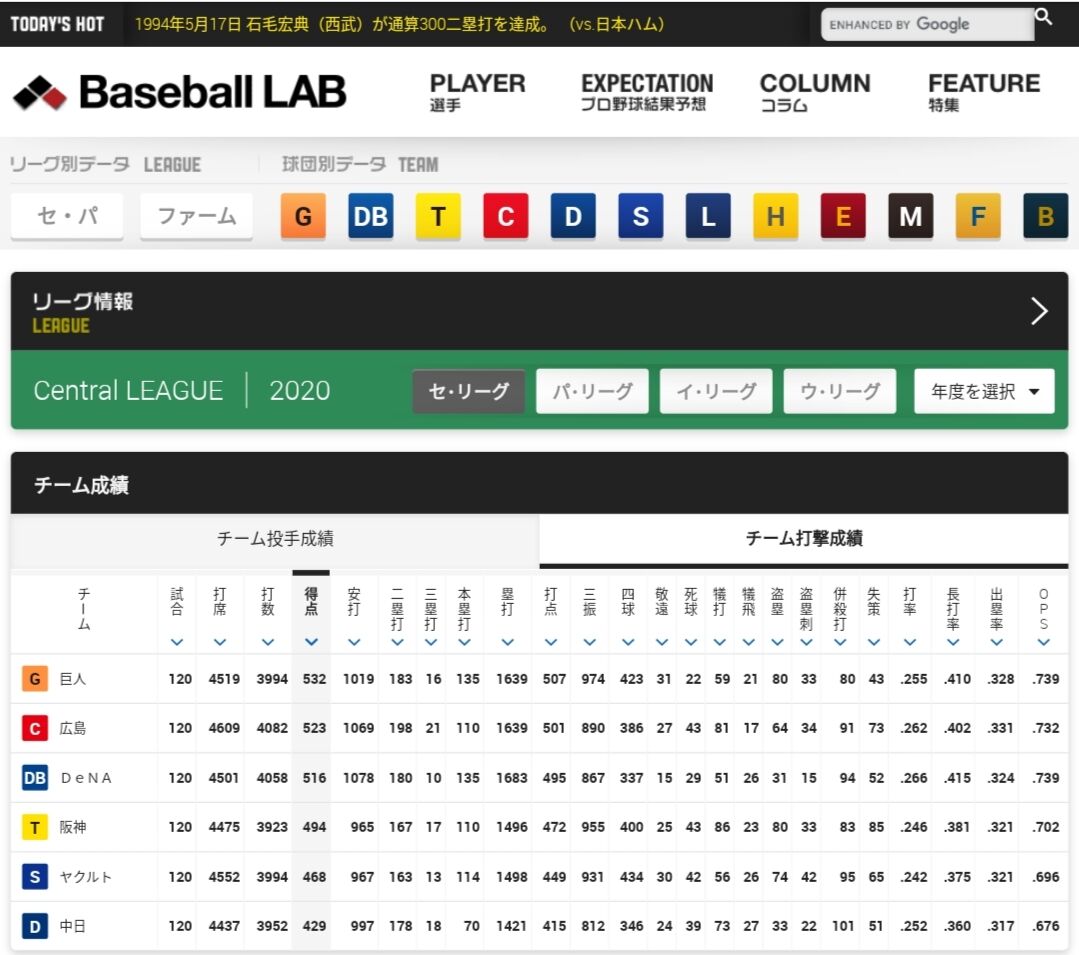Sort by 打率 column chevron

910,642
